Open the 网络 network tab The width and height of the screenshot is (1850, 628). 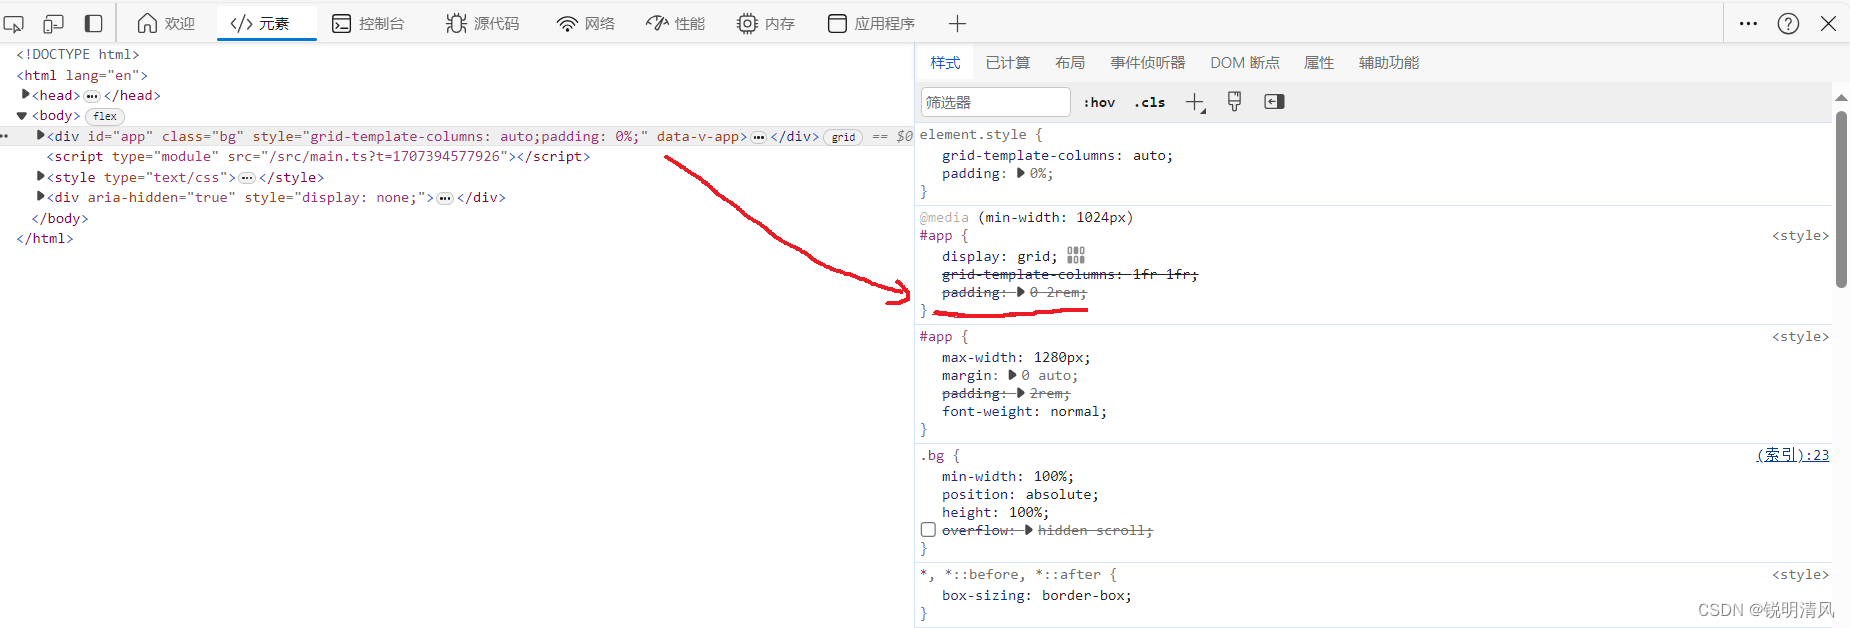(586, 23)
